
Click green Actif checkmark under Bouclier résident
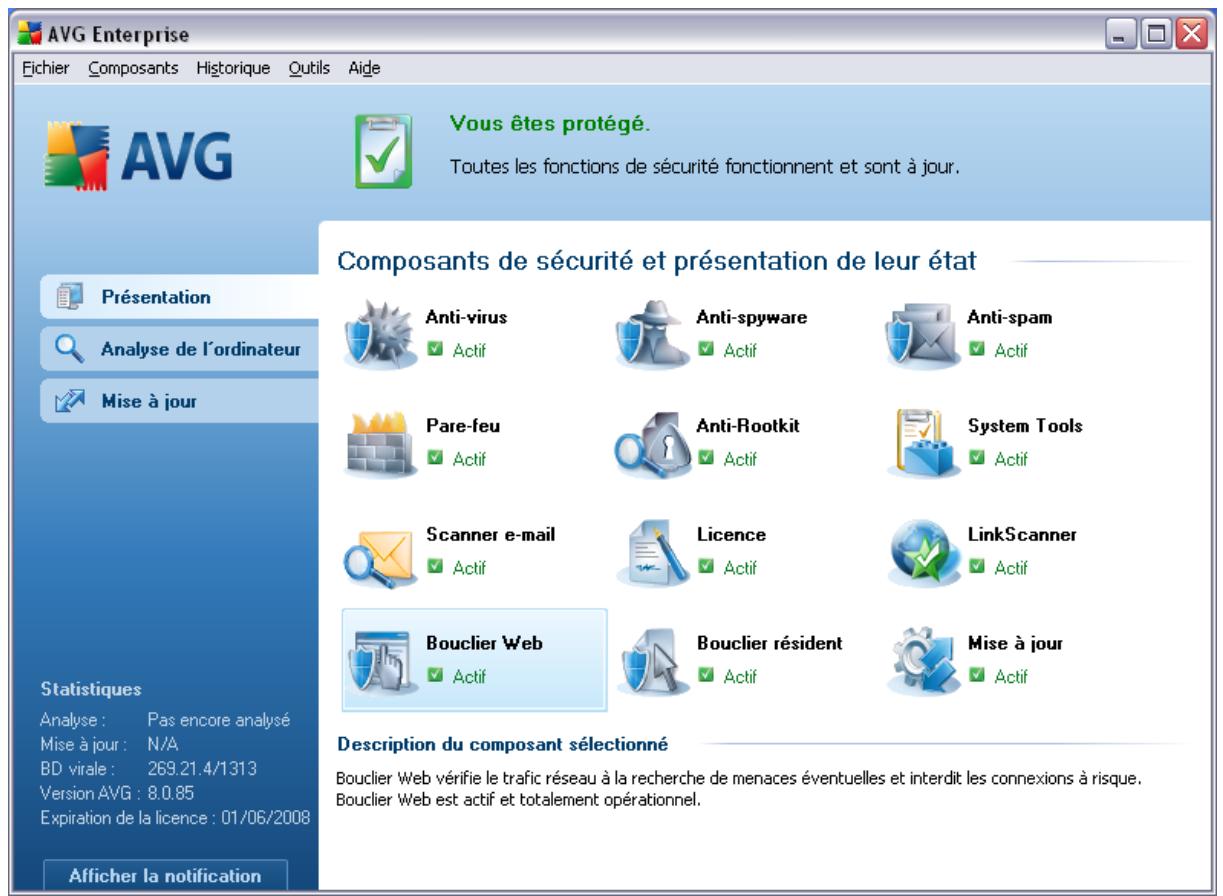(x=704, y=676)
